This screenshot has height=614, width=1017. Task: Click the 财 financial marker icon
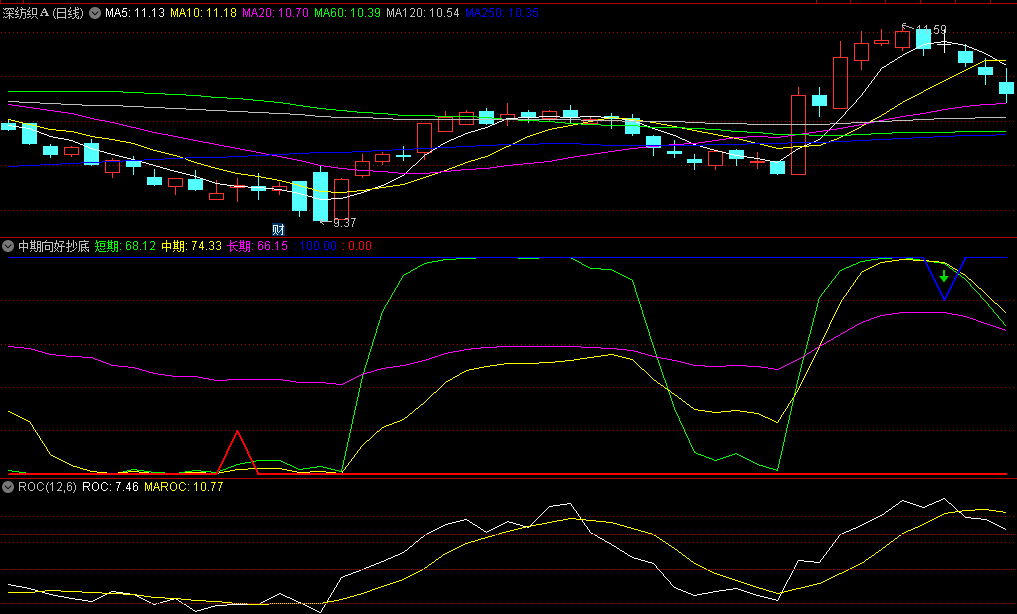click(278, 229)
